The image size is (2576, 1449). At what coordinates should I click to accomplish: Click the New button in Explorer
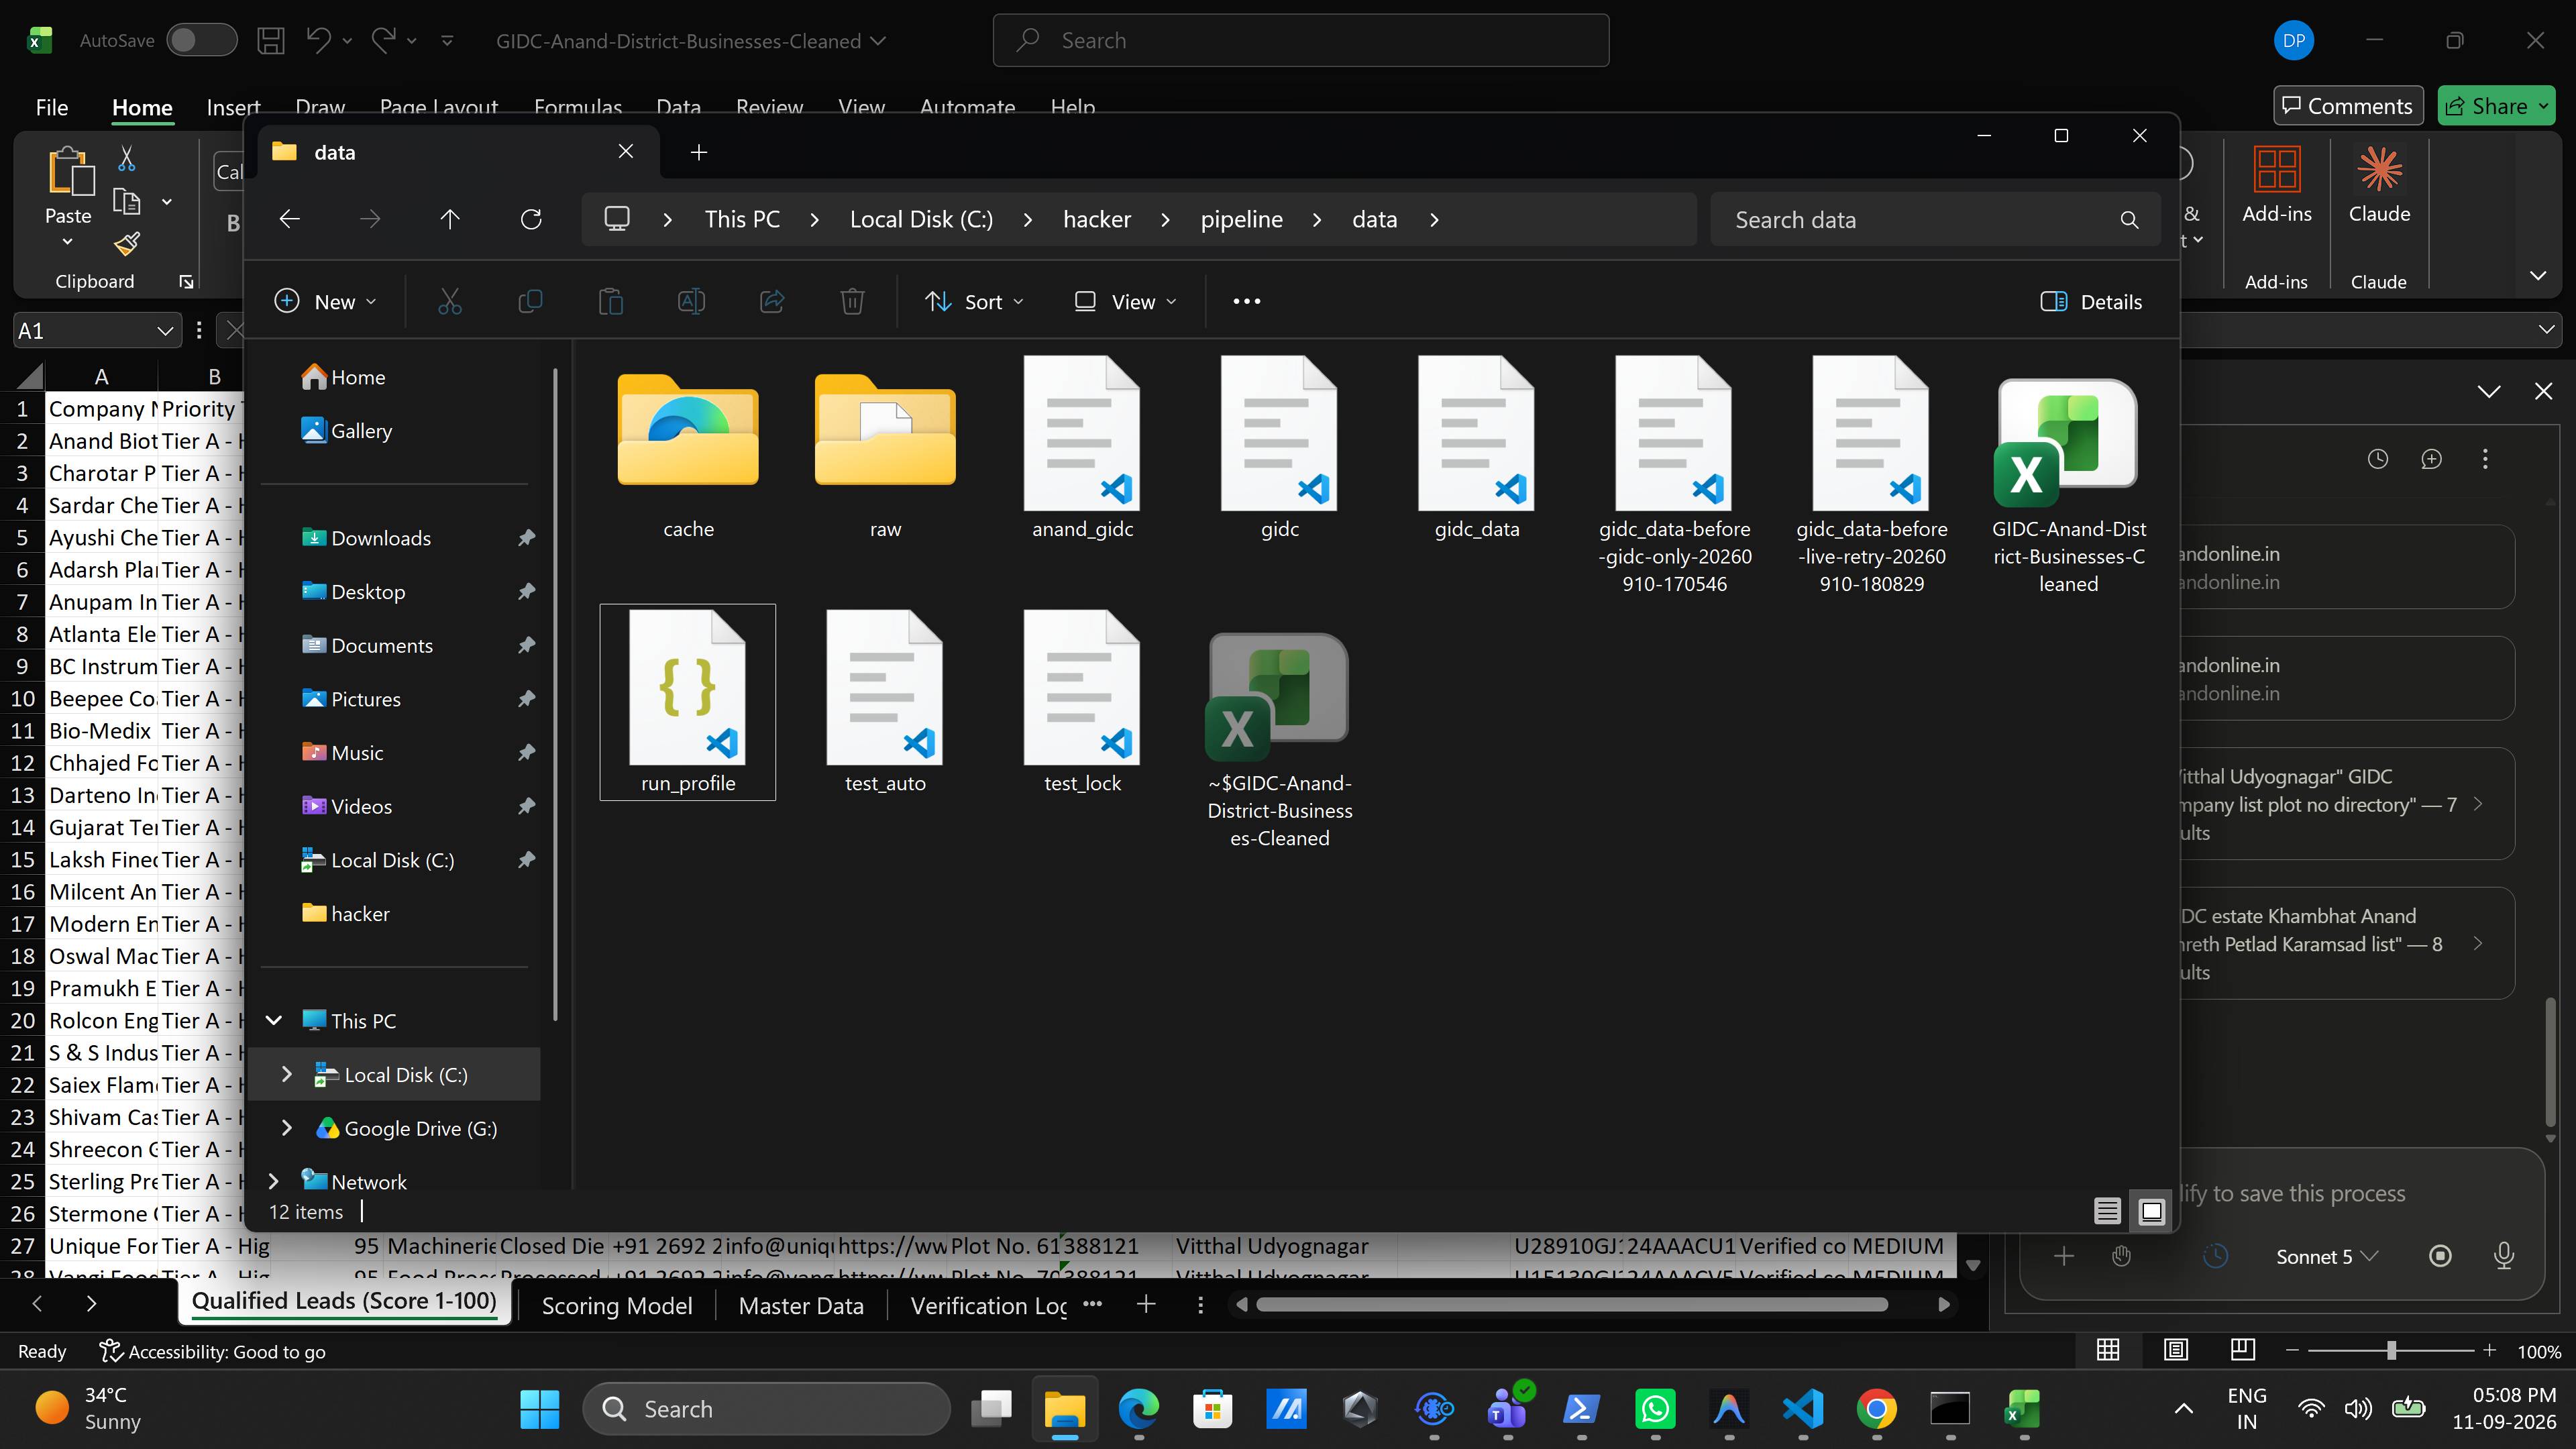(325, 301)
